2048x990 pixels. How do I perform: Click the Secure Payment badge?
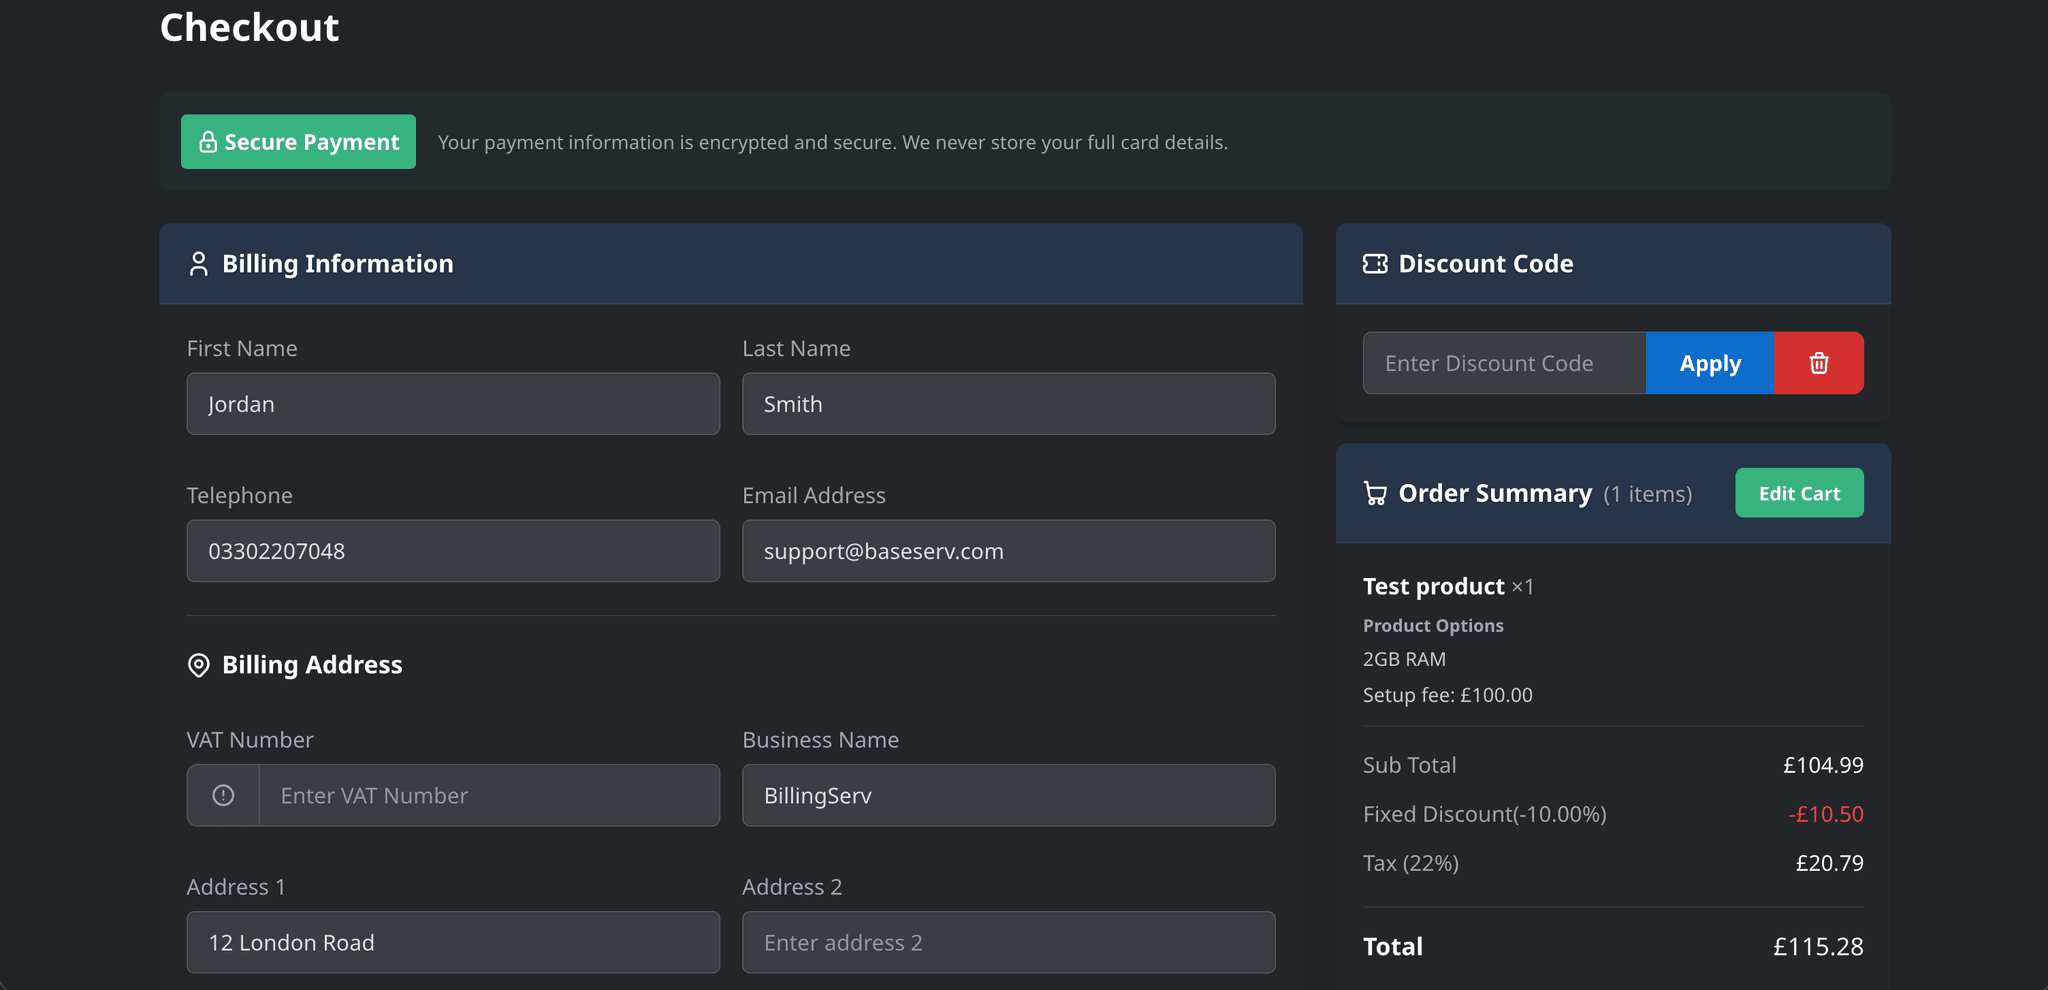pyautogui.click(x=298, y=142)
